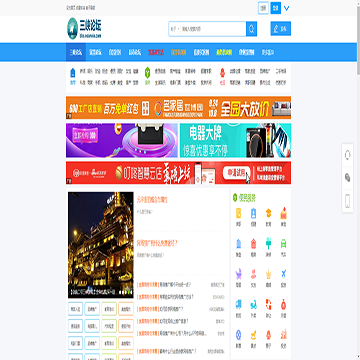Viewport: 360px width, 360px height.
Task: Click the blue magnifier search button
Action: (x=251, y=29)
